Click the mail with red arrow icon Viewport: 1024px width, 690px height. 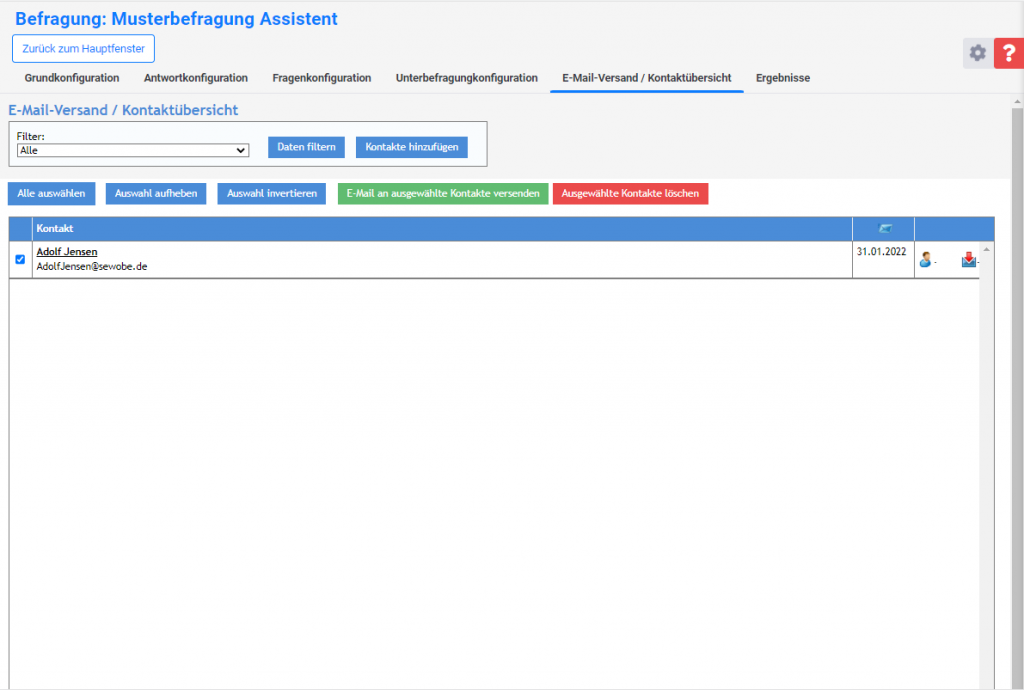968,260
